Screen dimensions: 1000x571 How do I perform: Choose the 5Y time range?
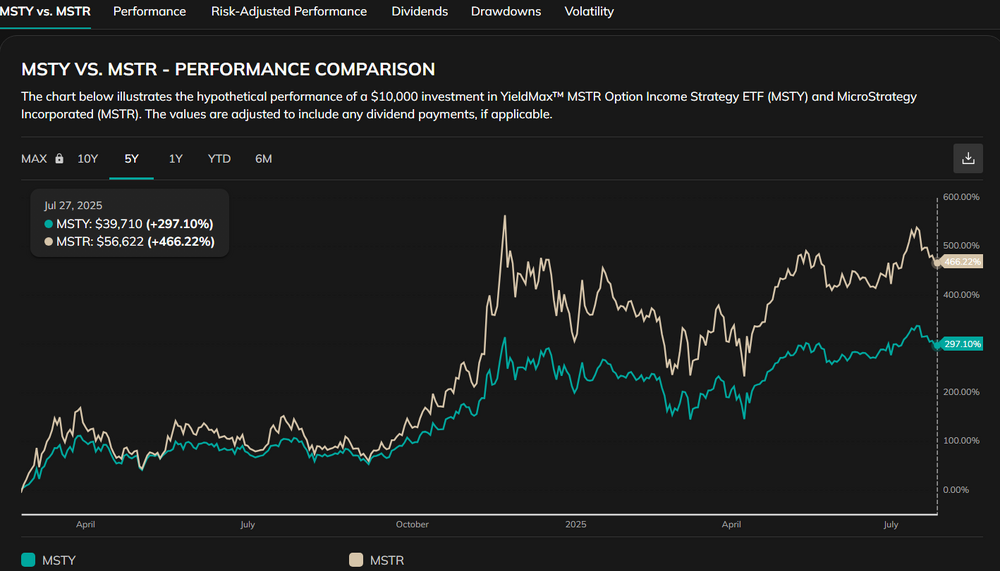[x=132, y=159]
